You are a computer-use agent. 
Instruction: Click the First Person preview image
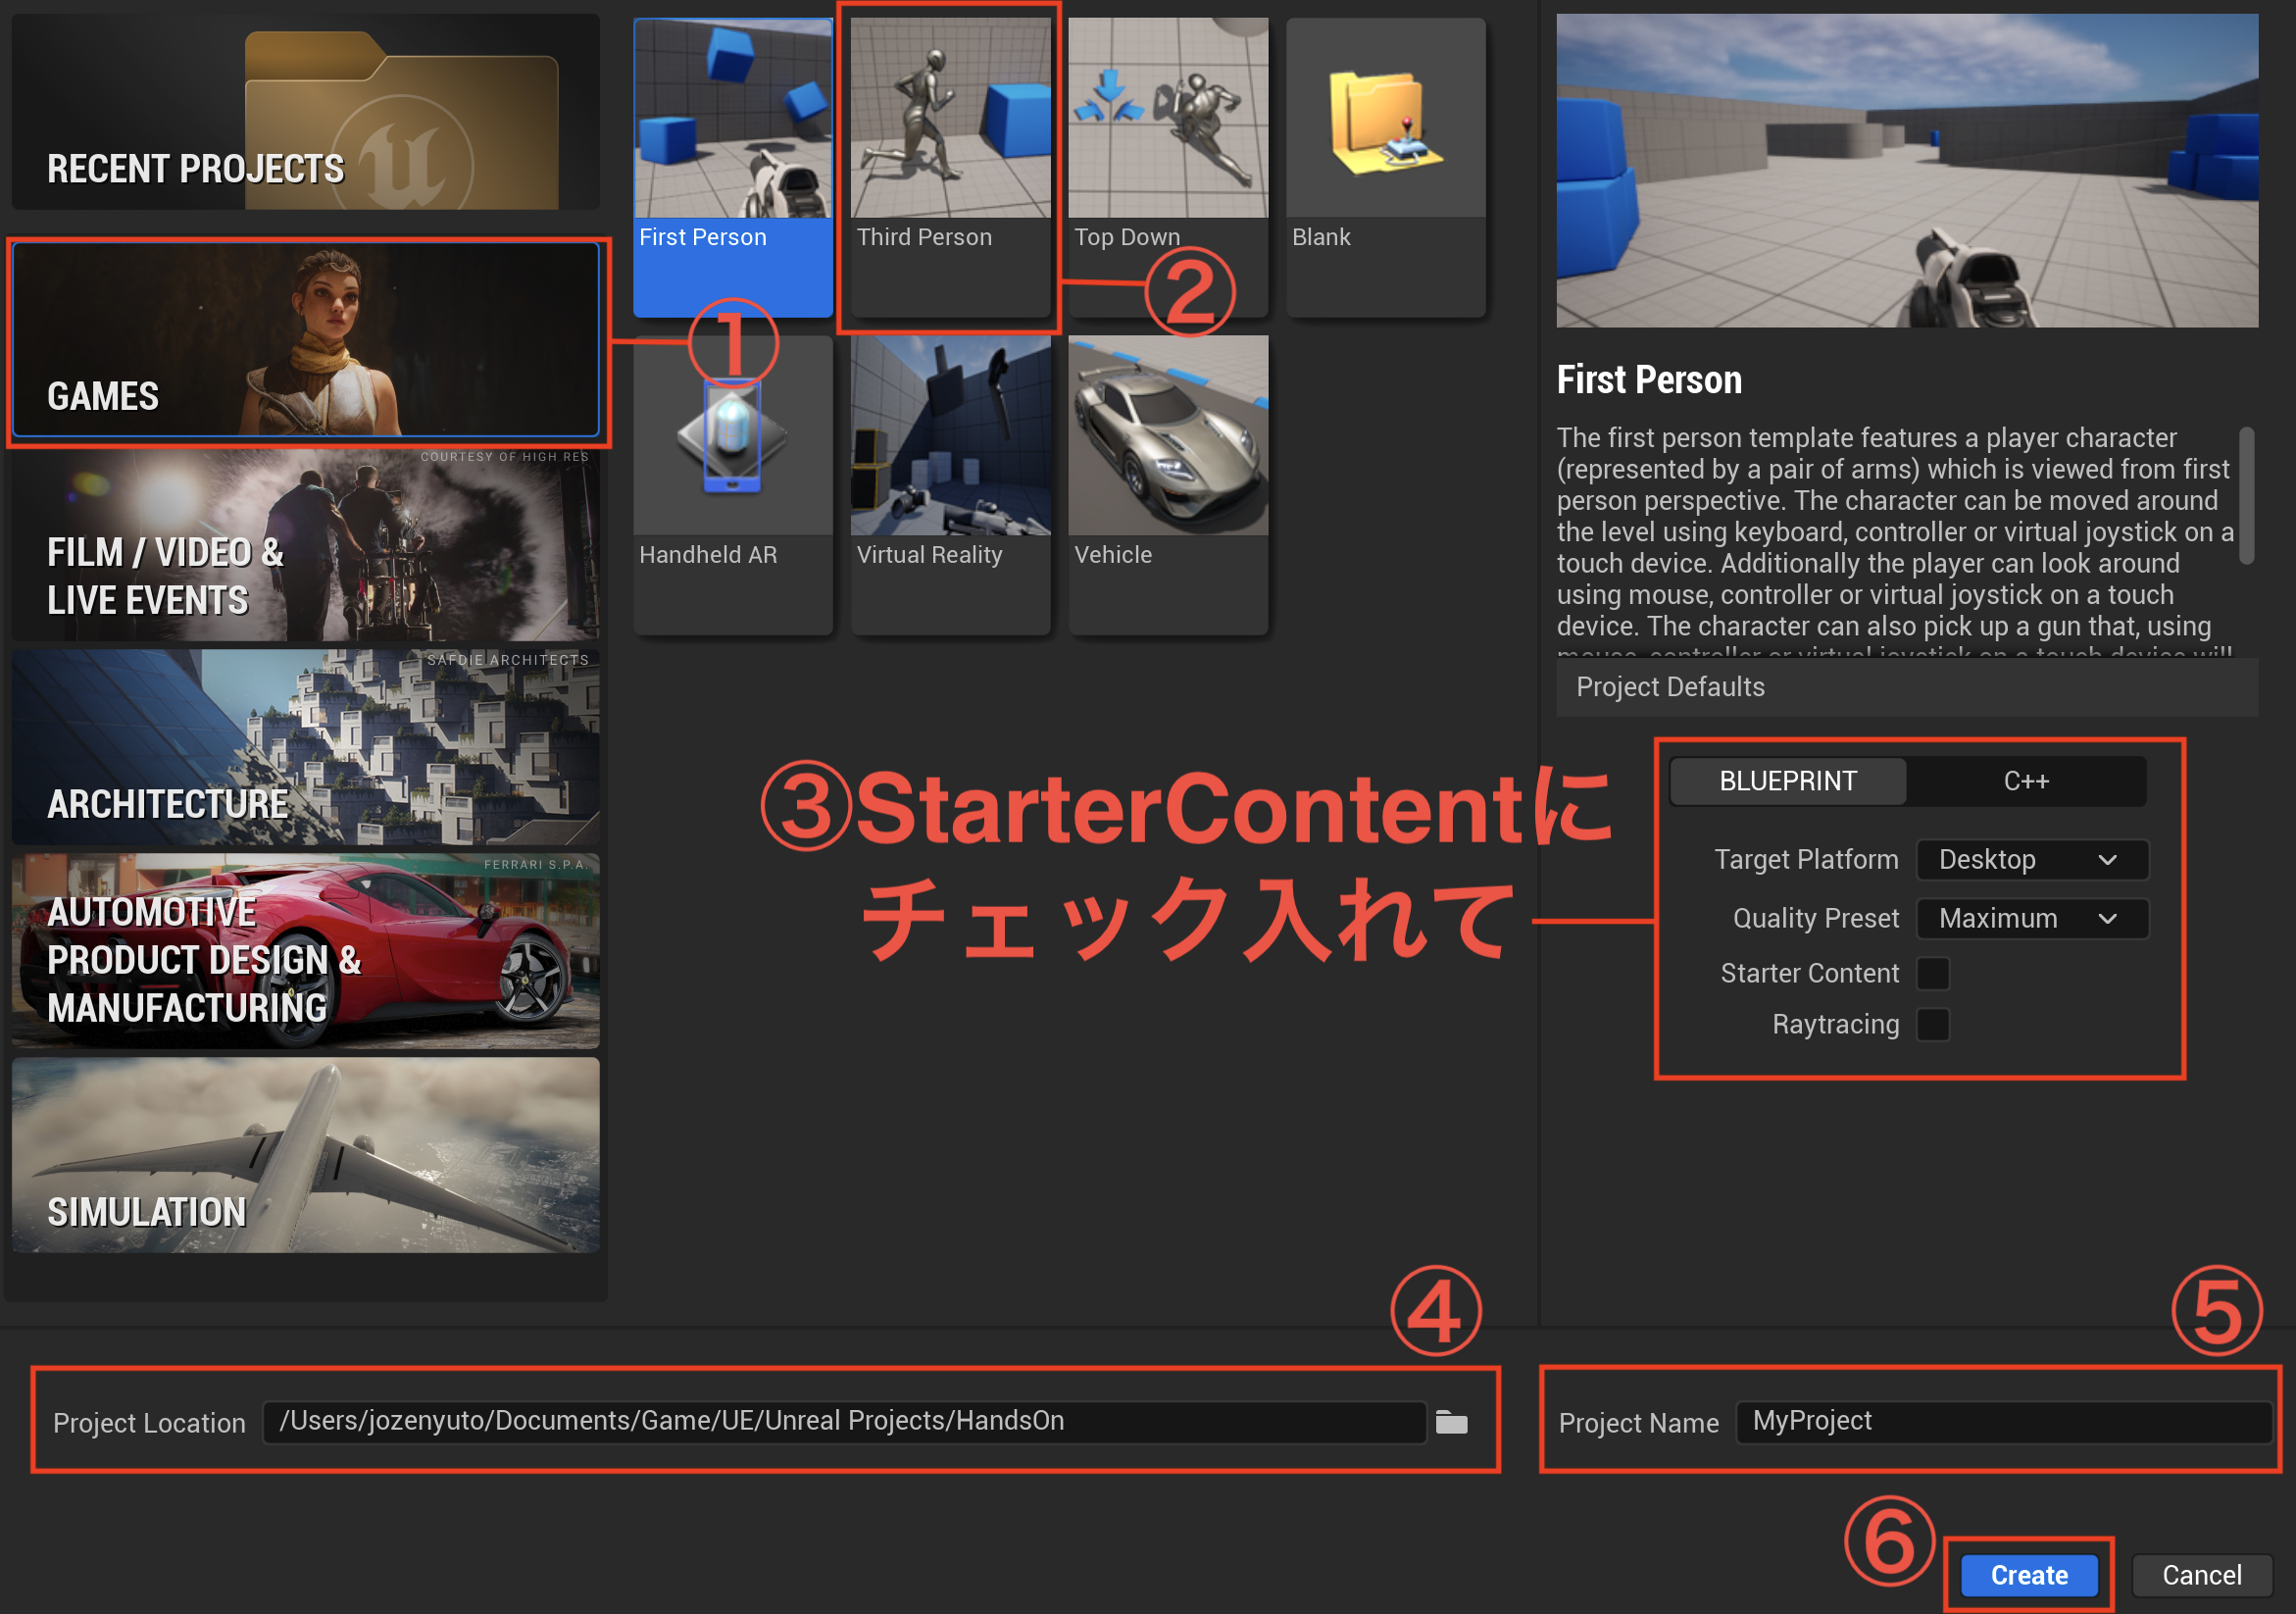point(1907,171)
